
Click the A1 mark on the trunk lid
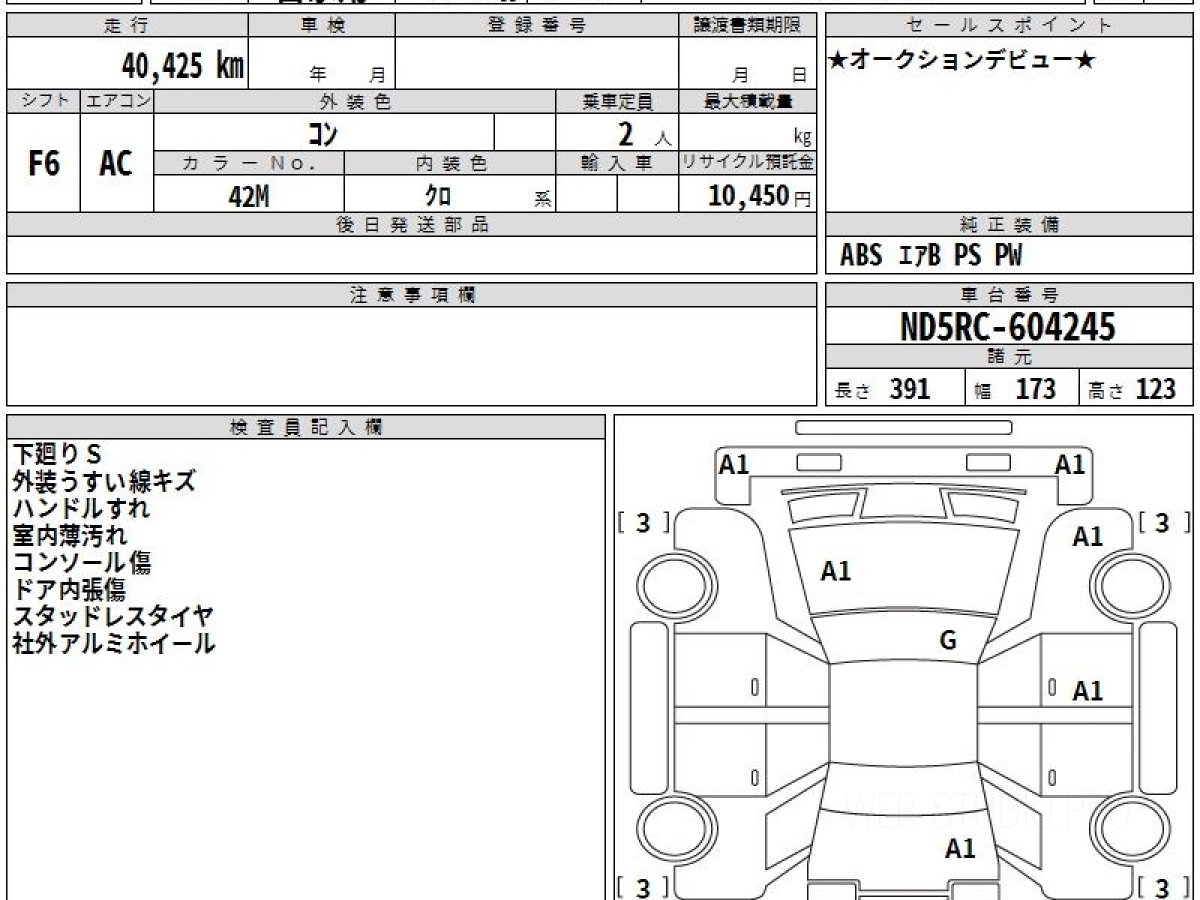pos(960,849)
